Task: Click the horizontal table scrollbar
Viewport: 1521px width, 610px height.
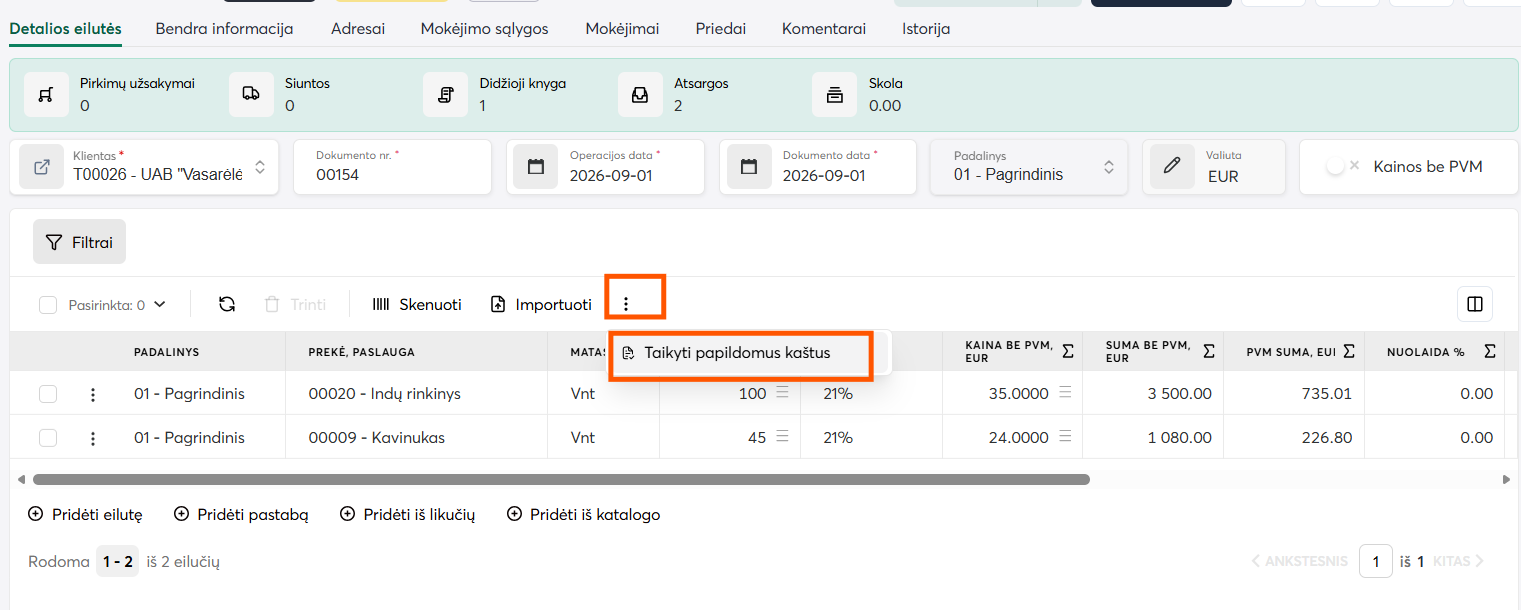Action: pos(561,480)
